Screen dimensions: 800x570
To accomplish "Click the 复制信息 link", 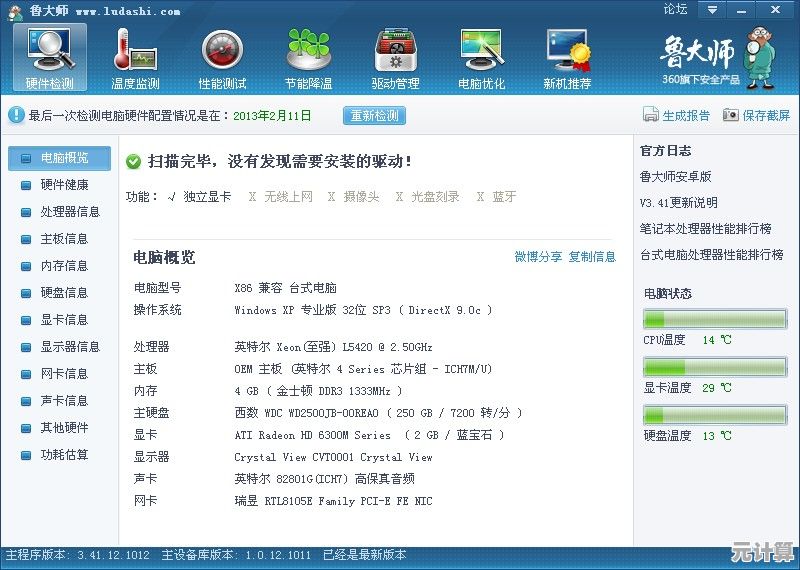I will tap(592, 257).
